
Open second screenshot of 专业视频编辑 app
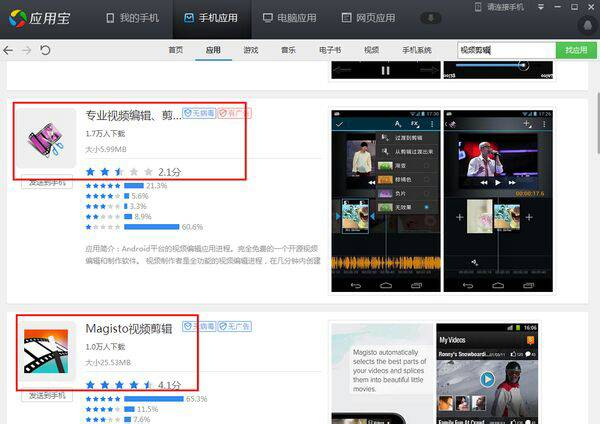pos(498,201)
